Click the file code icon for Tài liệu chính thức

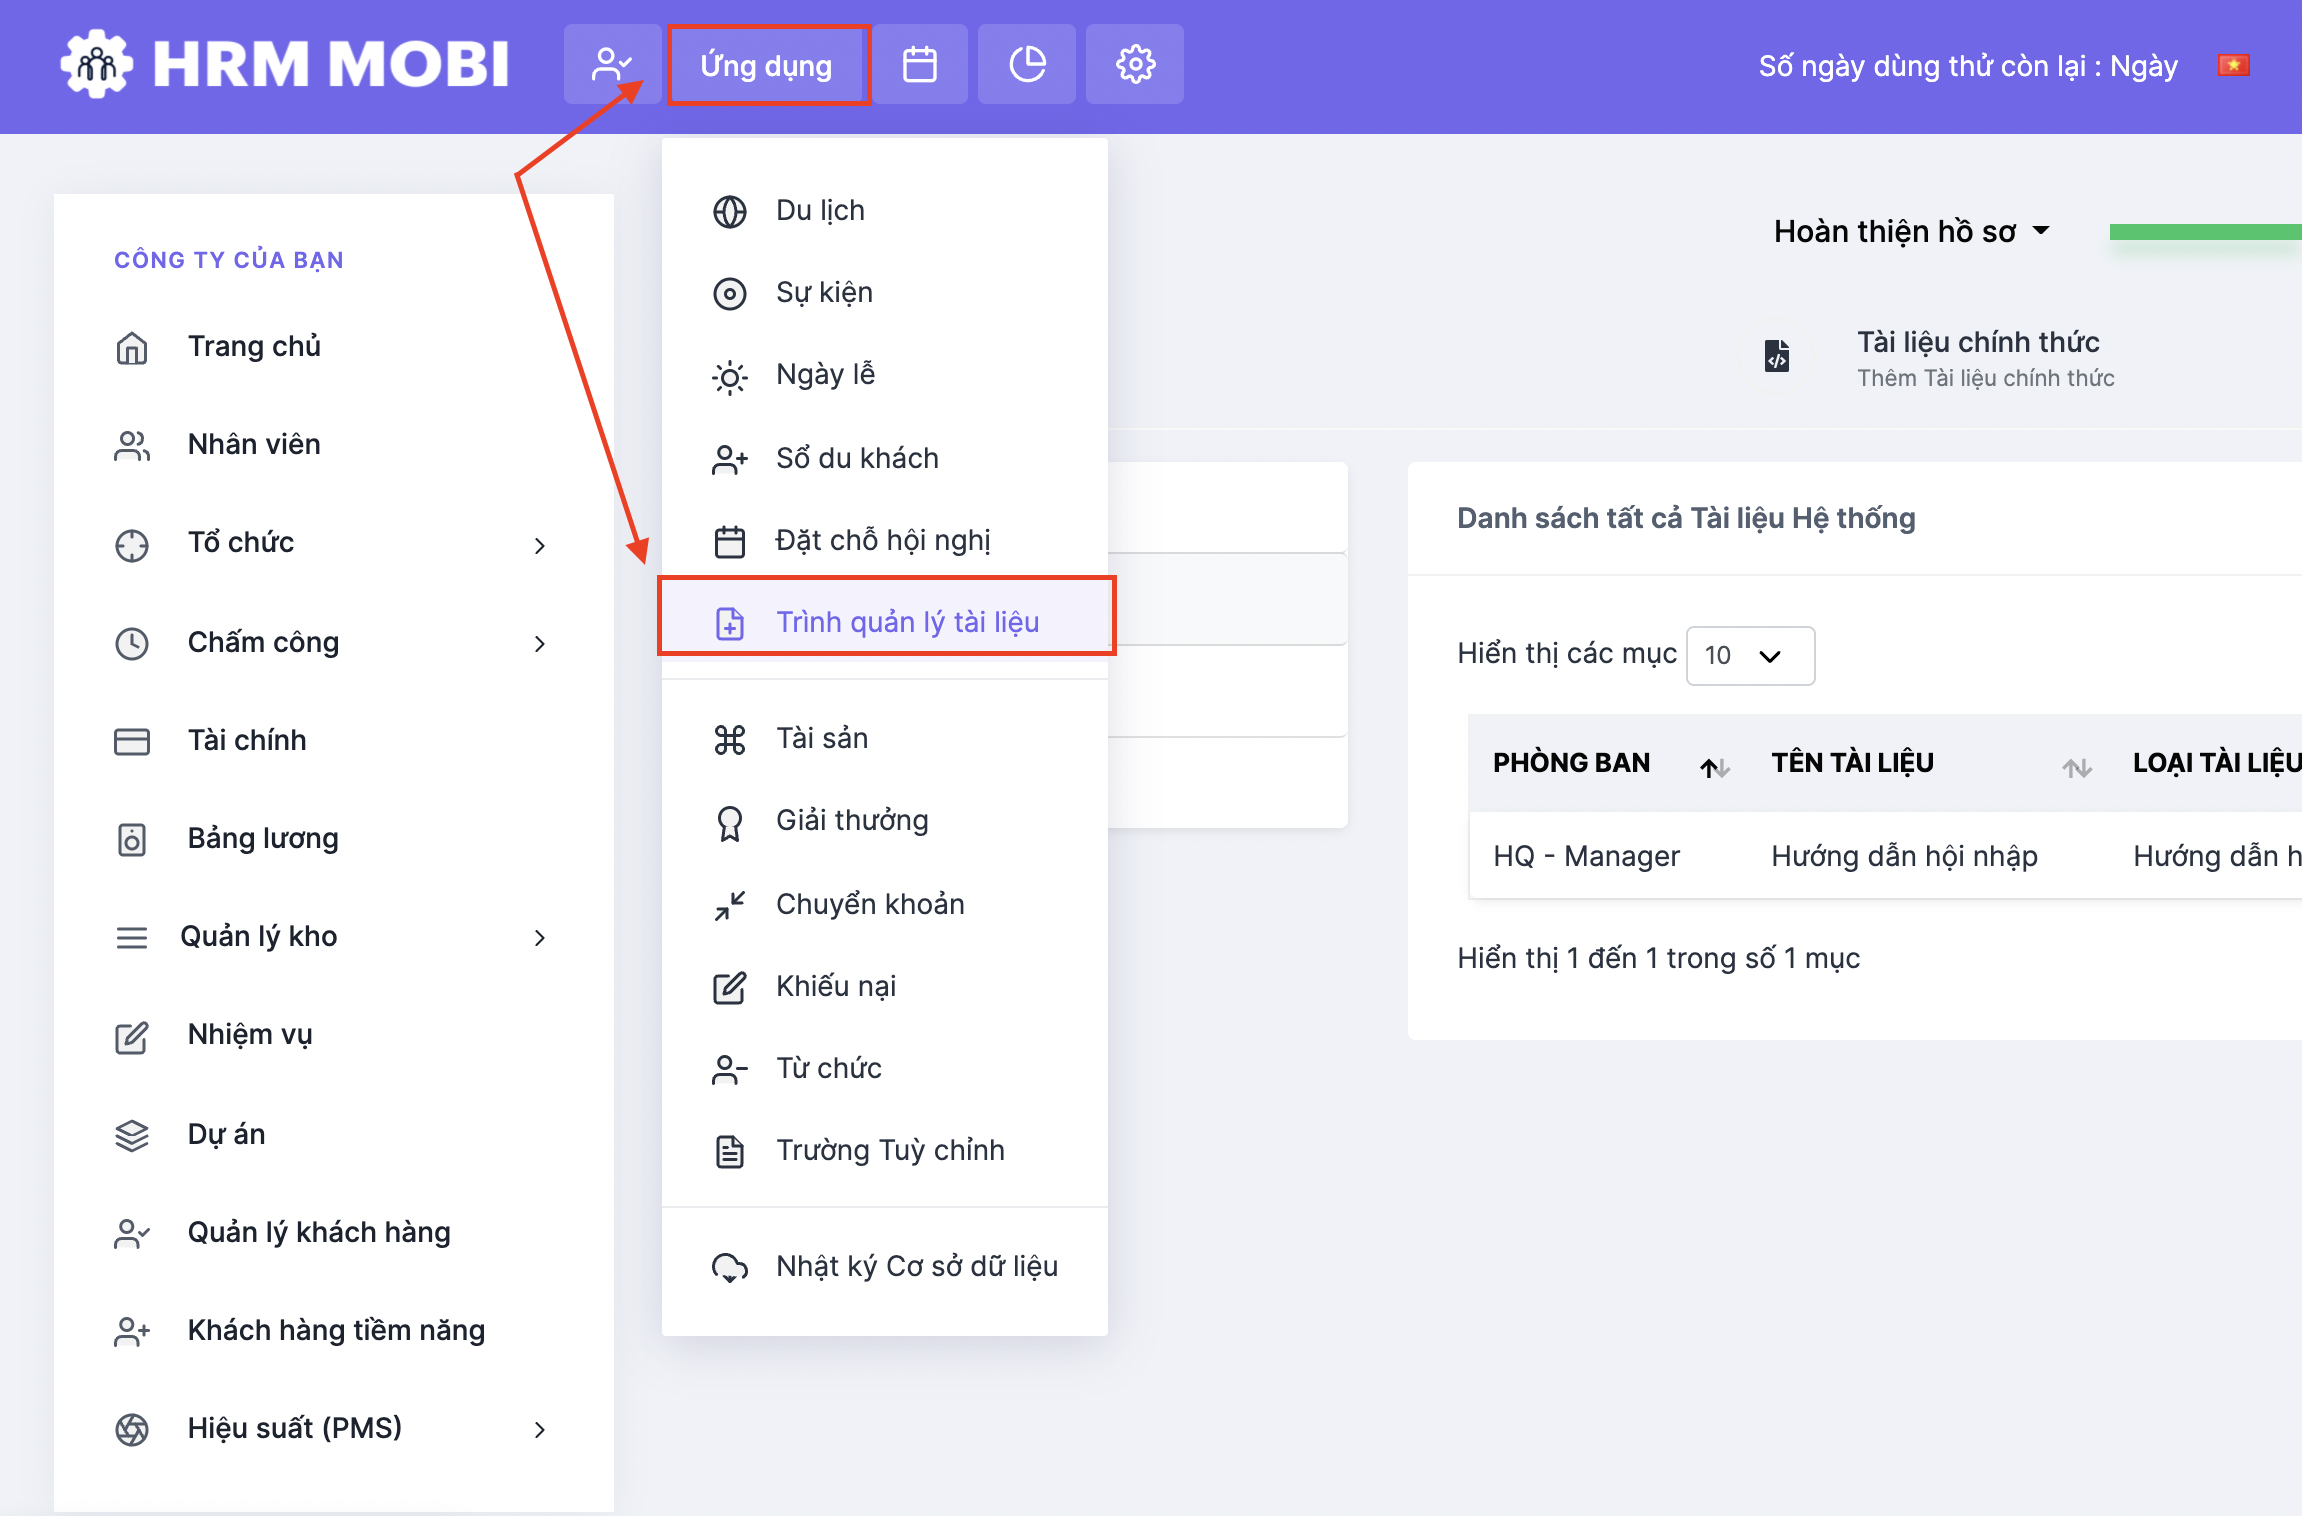[1777, 355]
